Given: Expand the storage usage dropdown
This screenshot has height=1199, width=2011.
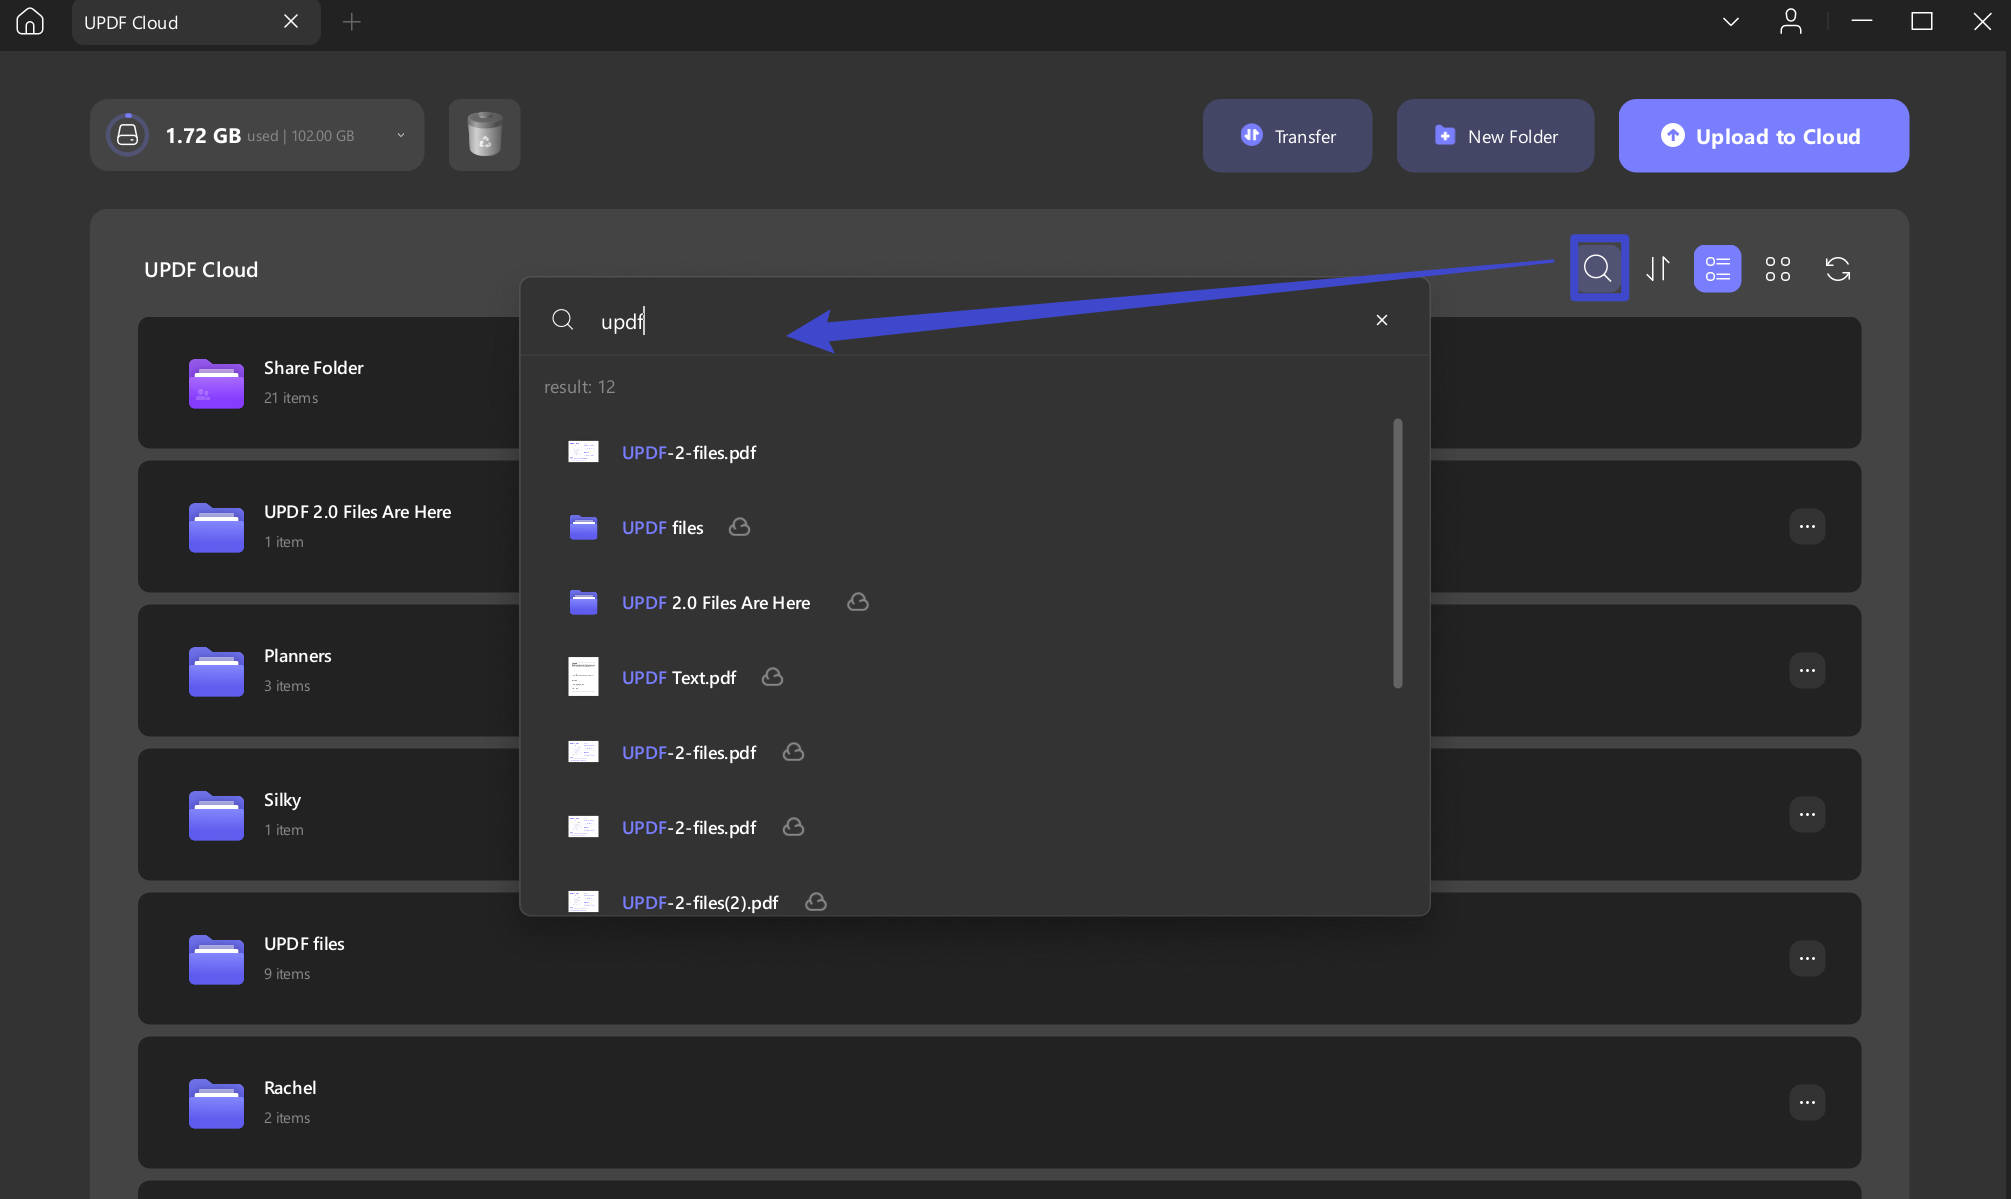Looking at the screenshot, I should click(400, 135).
